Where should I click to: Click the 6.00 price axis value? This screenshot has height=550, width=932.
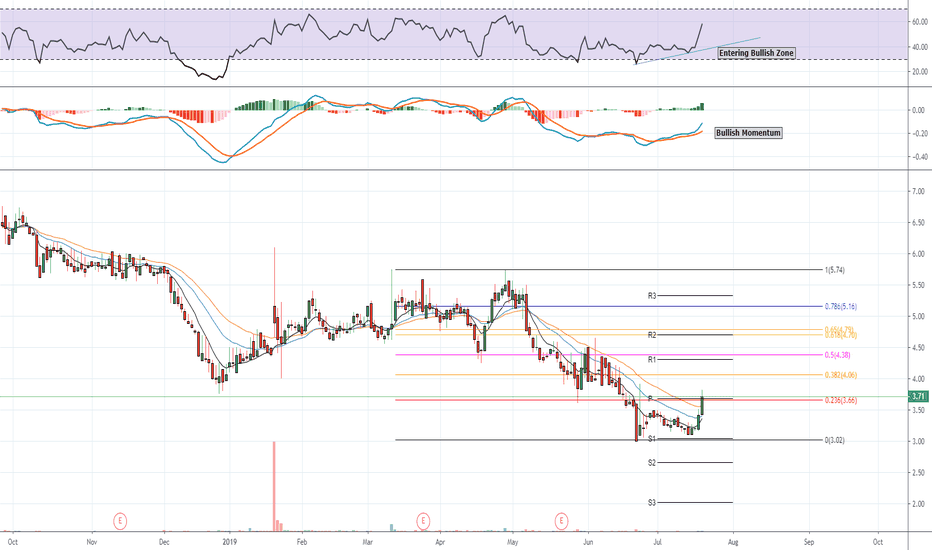[918, 254]
